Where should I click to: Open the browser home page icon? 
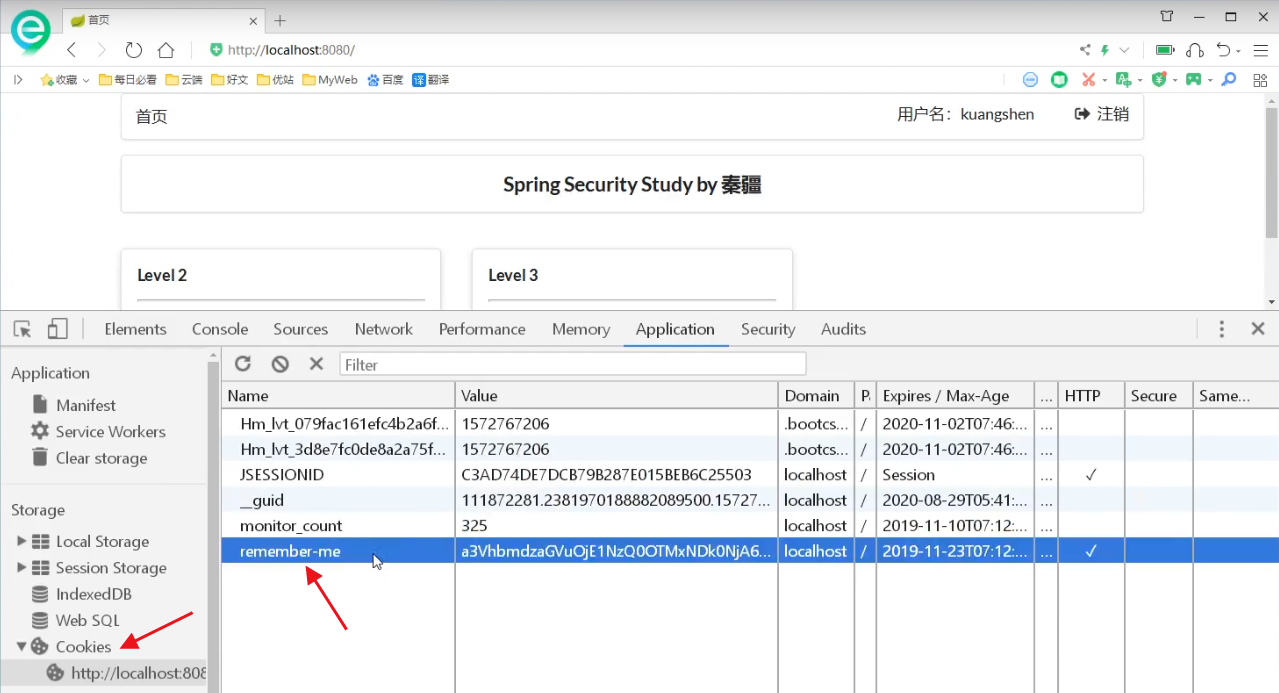(166, 50)
